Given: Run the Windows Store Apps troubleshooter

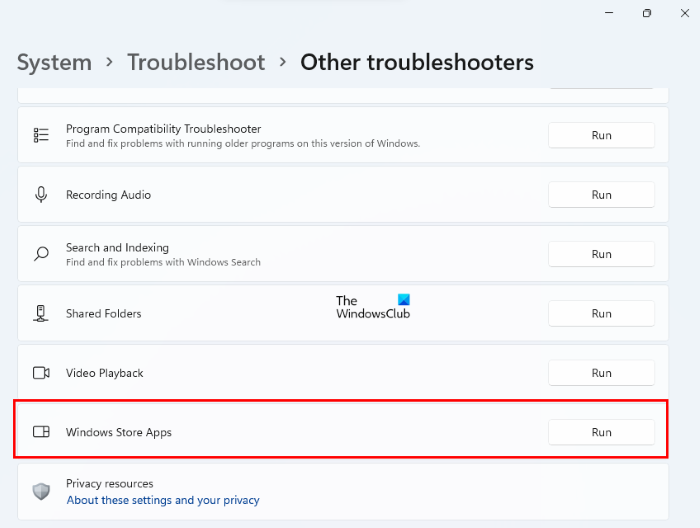Looking at the screenshot, I should [x=601, y=432].
